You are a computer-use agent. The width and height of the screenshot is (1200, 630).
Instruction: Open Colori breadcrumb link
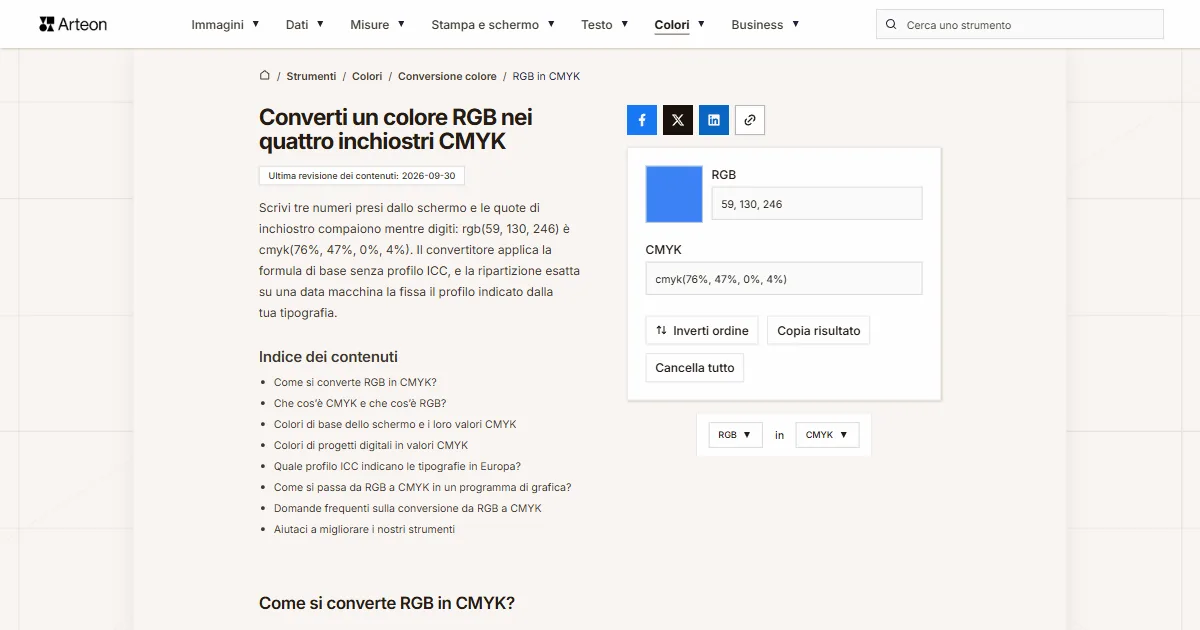(367, 76)
